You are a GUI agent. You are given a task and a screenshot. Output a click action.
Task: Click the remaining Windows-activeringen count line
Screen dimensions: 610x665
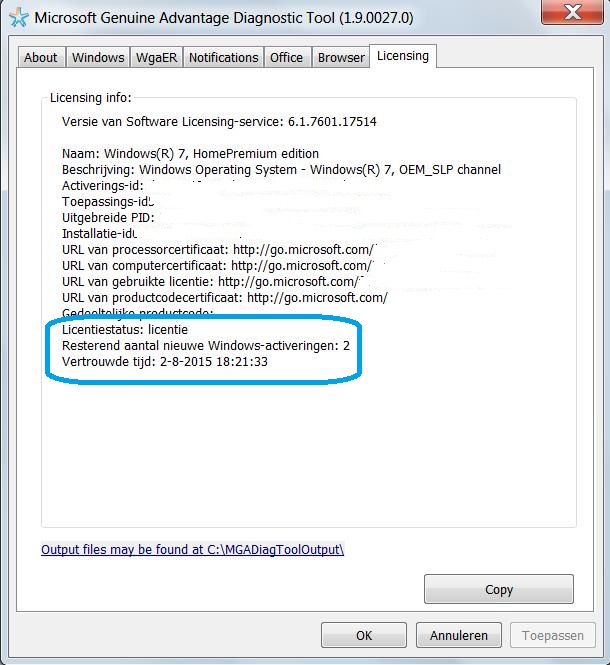click(x=206, y=346)
